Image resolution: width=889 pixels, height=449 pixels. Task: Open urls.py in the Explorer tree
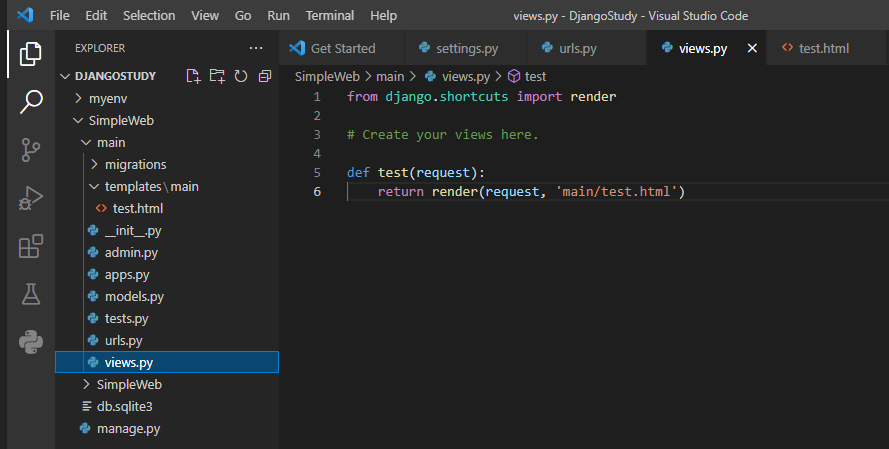pyautogui.click(x=167, y=340)
